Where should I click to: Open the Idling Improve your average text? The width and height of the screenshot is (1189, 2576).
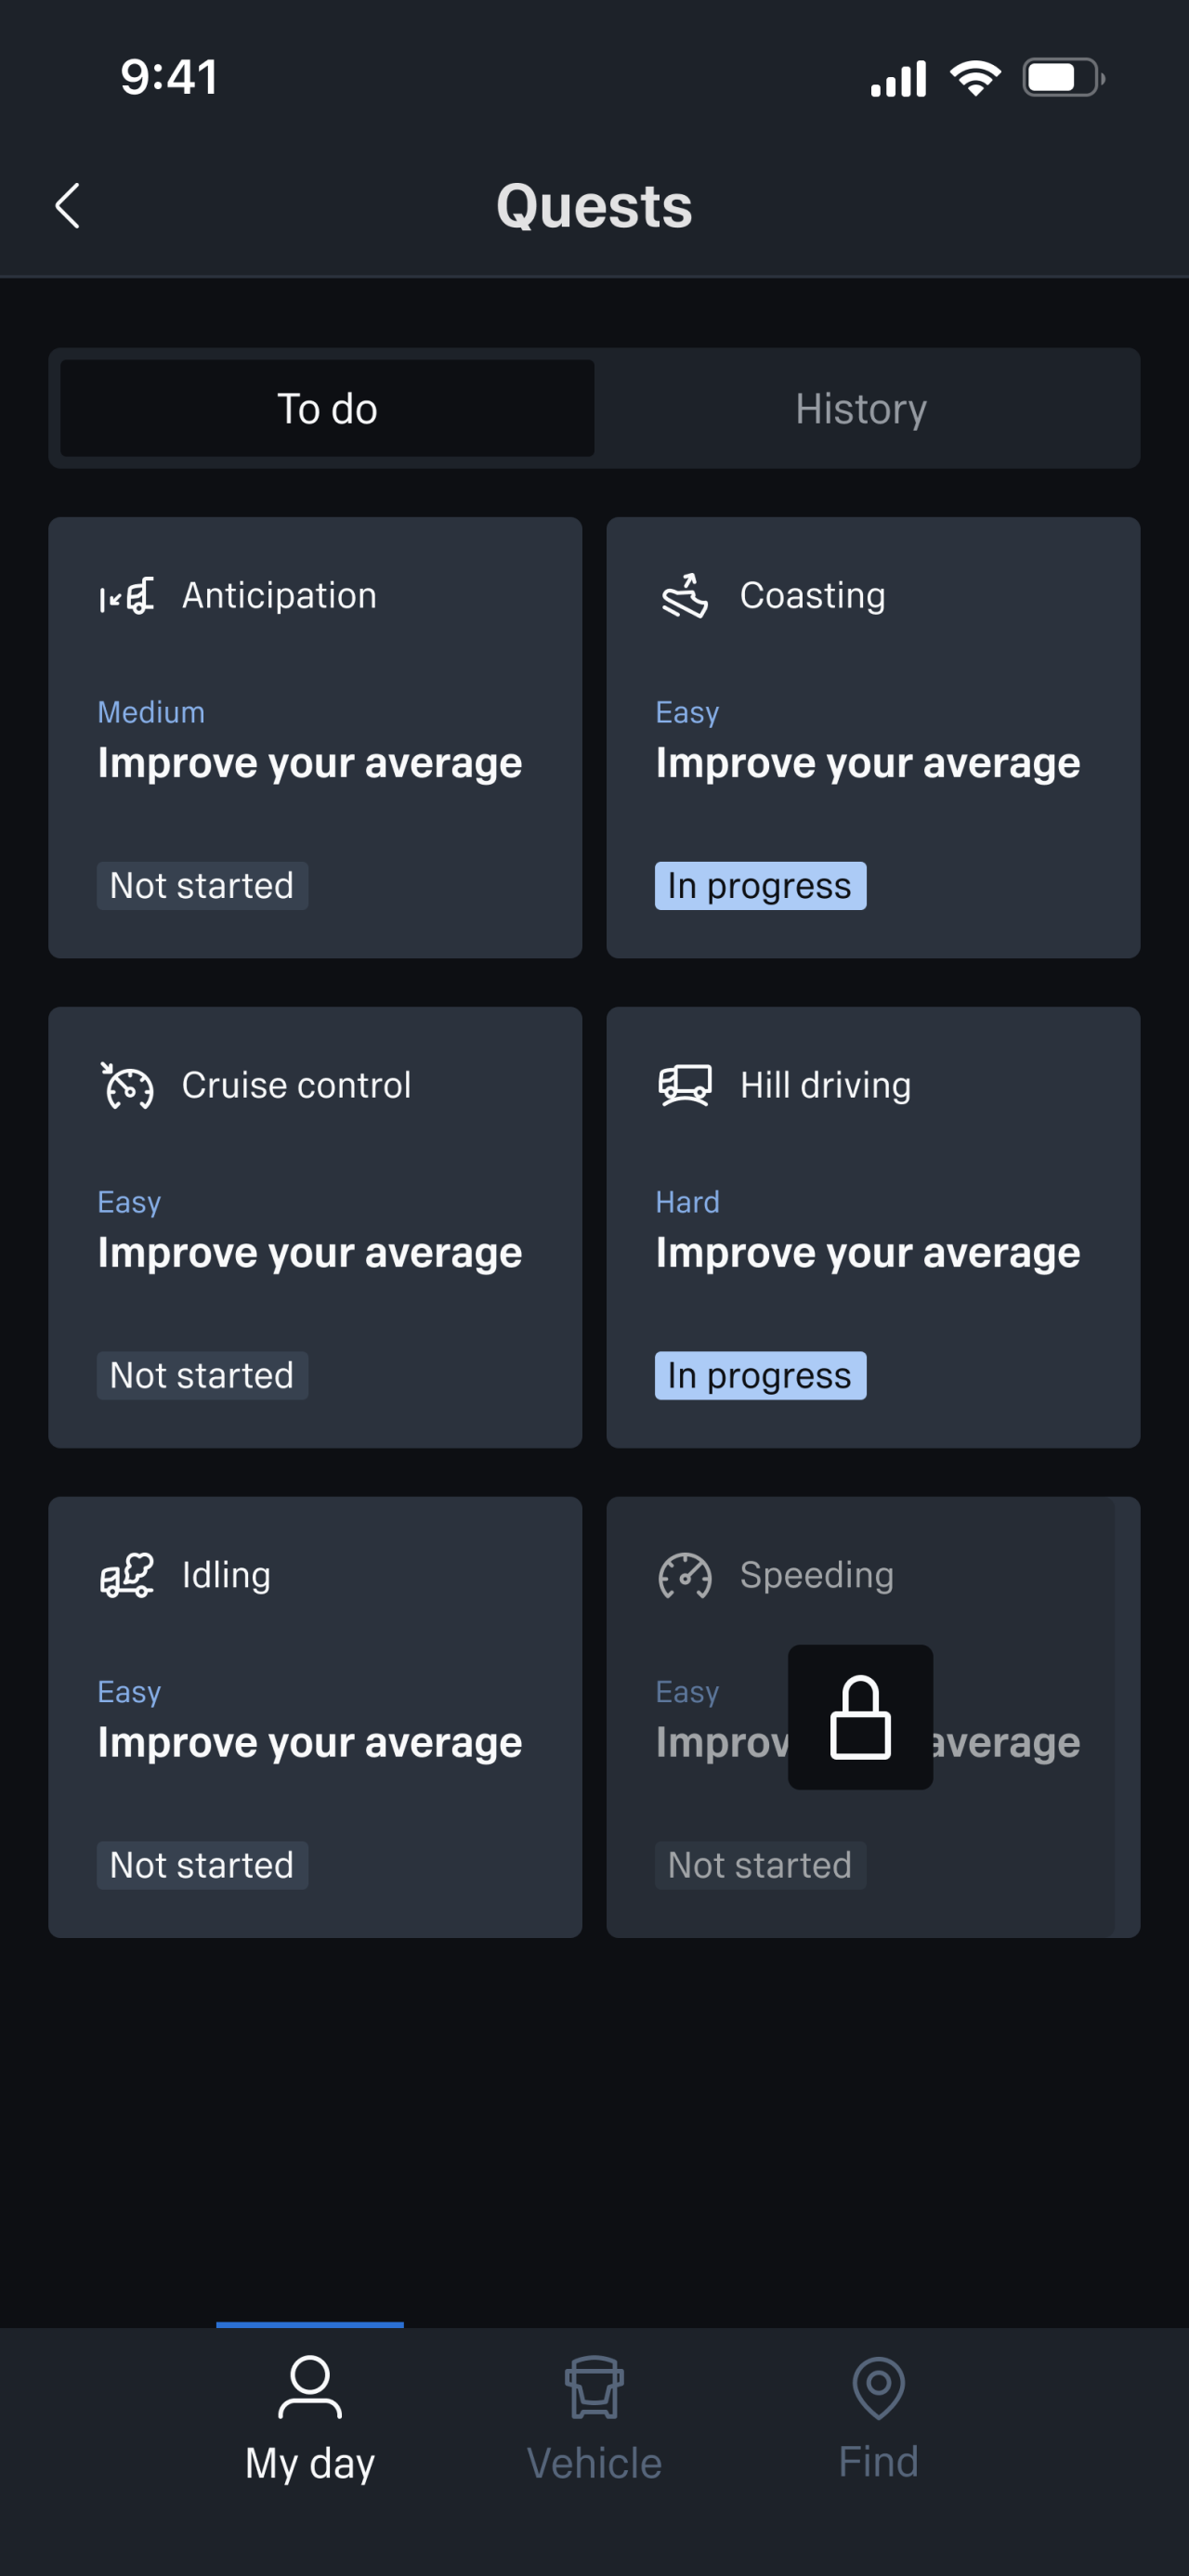click(310, 1743)
